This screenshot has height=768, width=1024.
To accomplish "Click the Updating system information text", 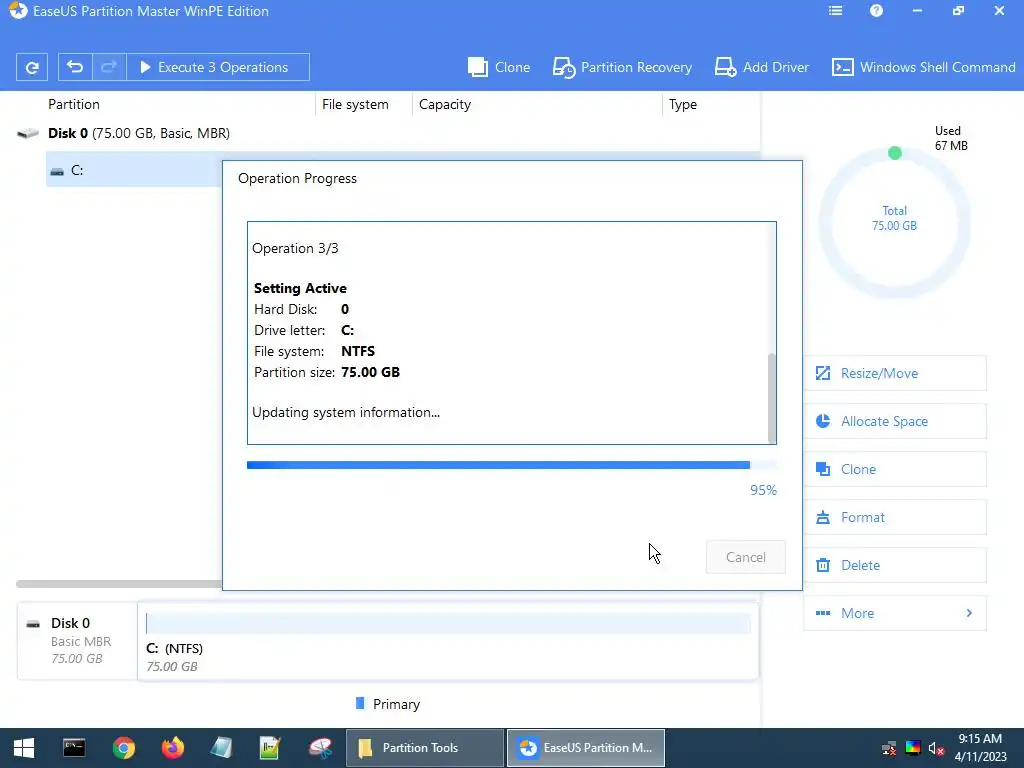I will click(x=346, y=412).
